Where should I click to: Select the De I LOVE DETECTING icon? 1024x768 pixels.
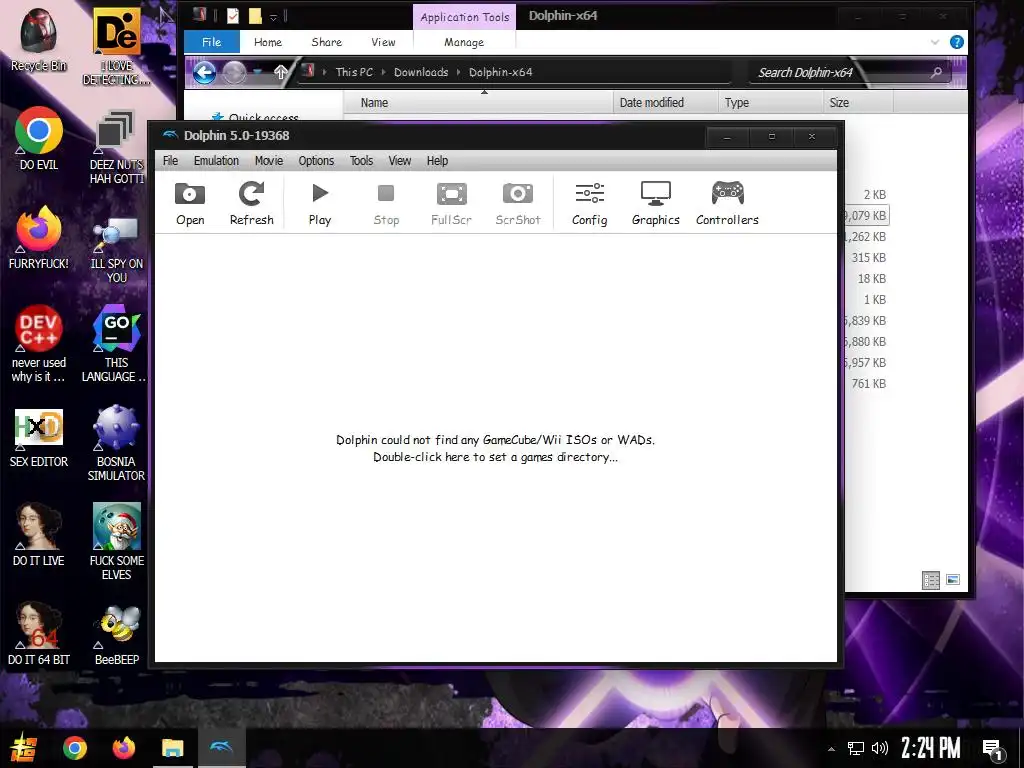[116, 47]
